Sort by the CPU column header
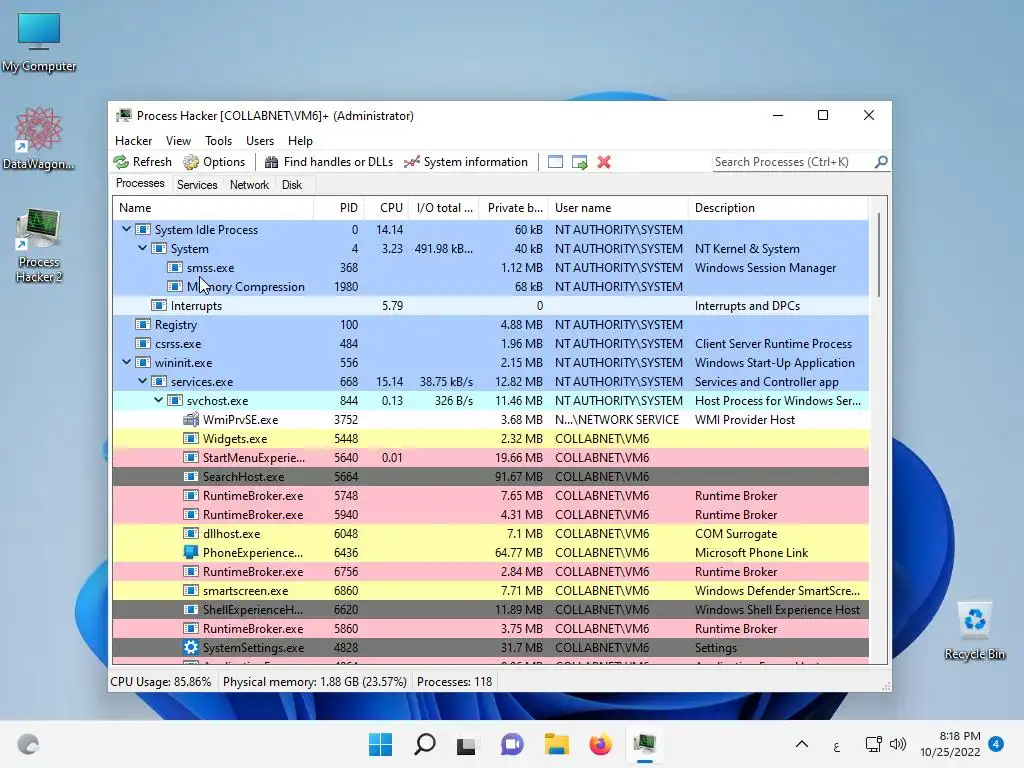1024x768 pixels. (387, 208)
